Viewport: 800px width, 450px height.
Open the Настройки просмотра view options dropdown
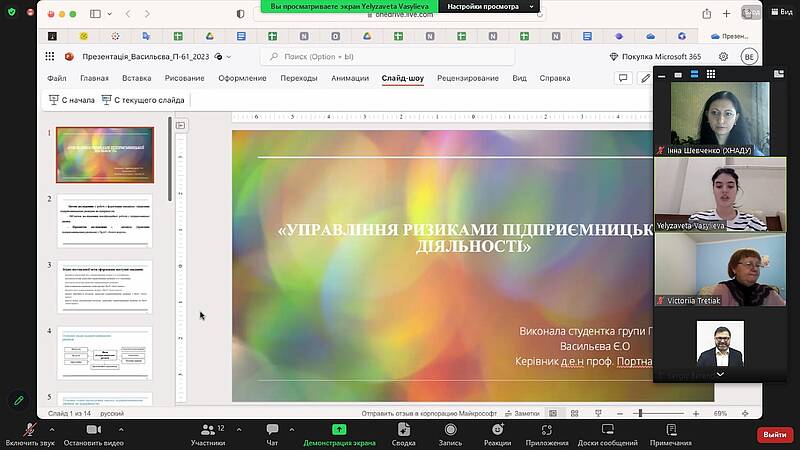pos(489,6)
